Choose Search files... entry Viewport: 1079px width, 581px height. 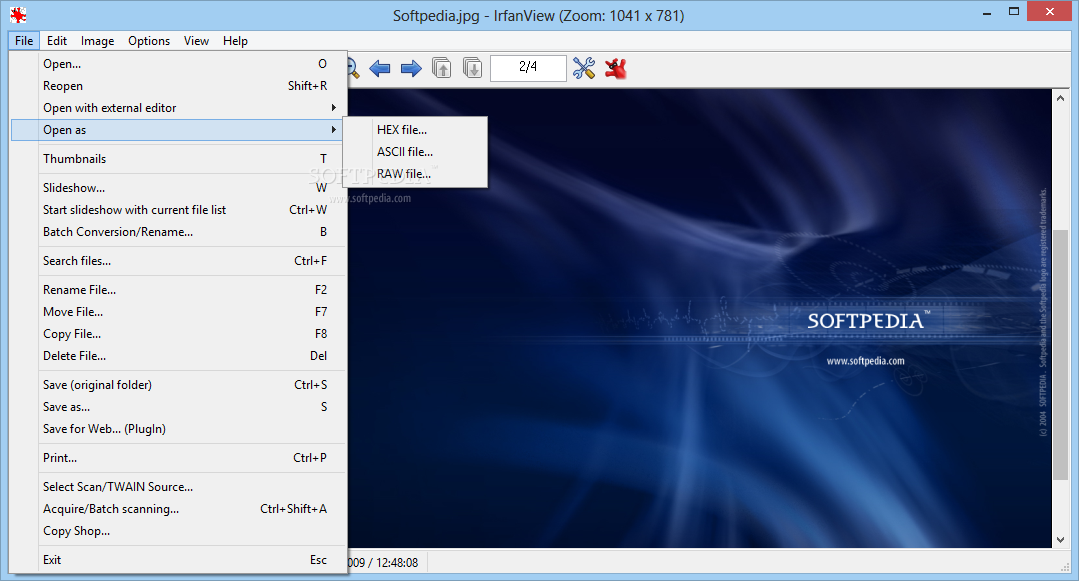(x=178, y=261)
